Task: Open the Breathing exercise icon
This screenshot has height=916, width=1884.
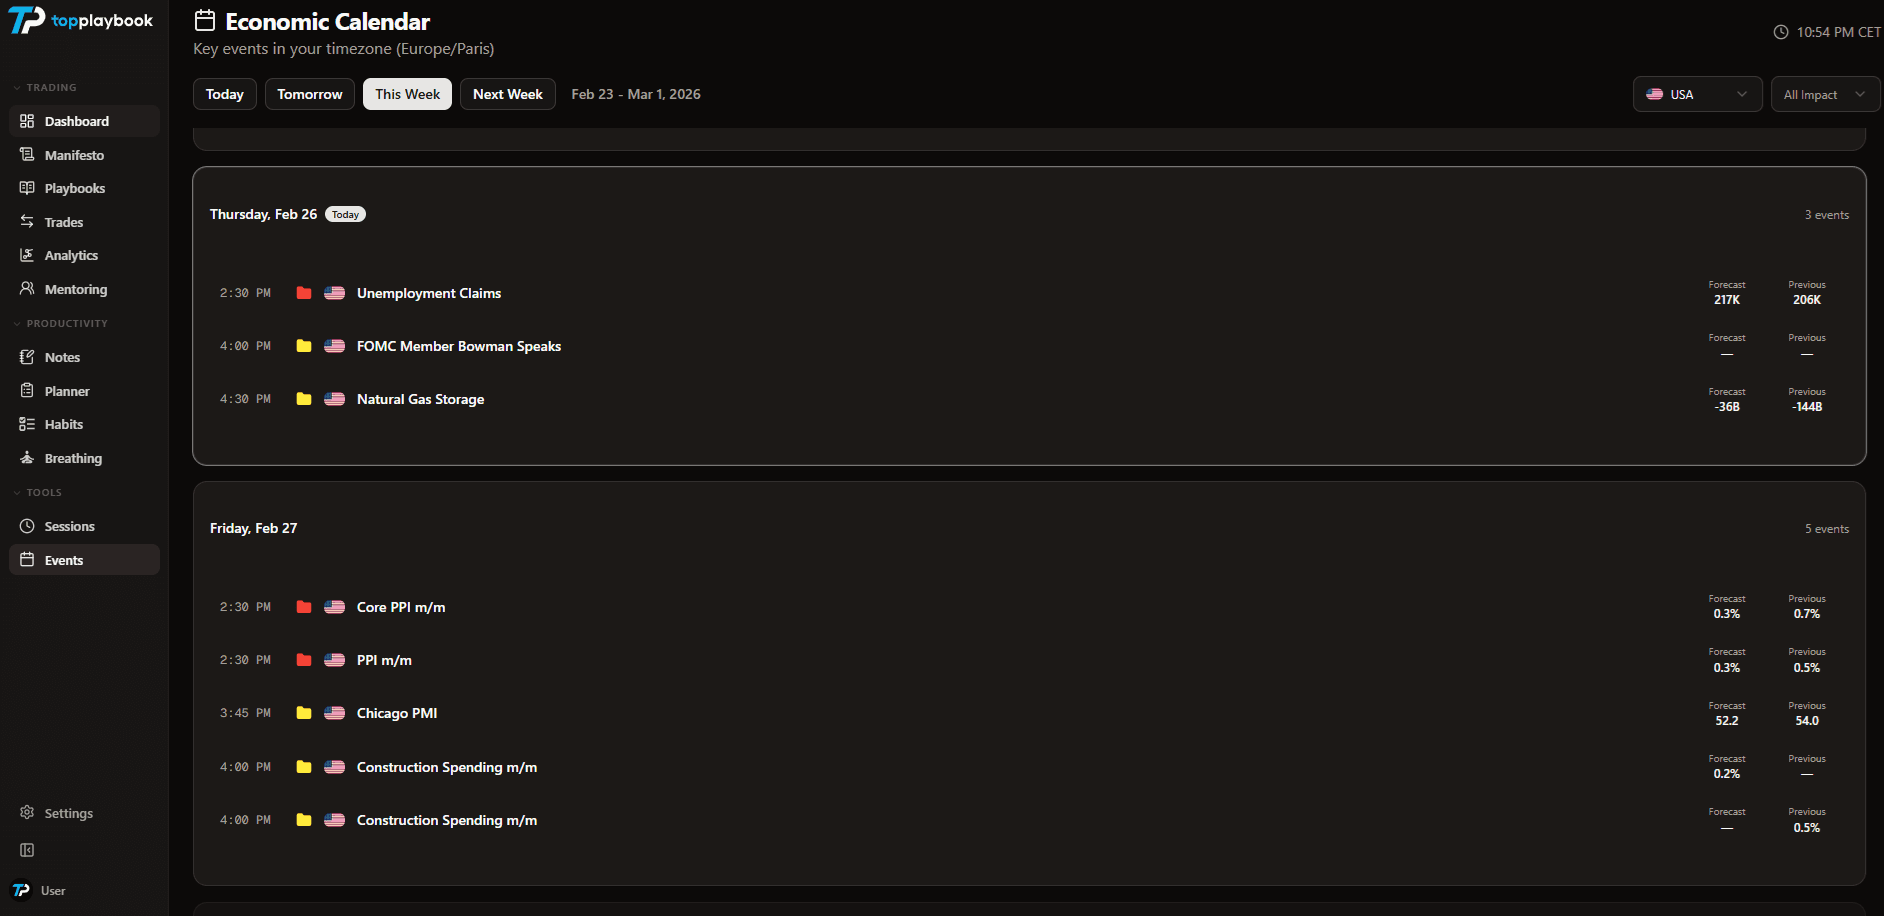Action: (27, 458)
